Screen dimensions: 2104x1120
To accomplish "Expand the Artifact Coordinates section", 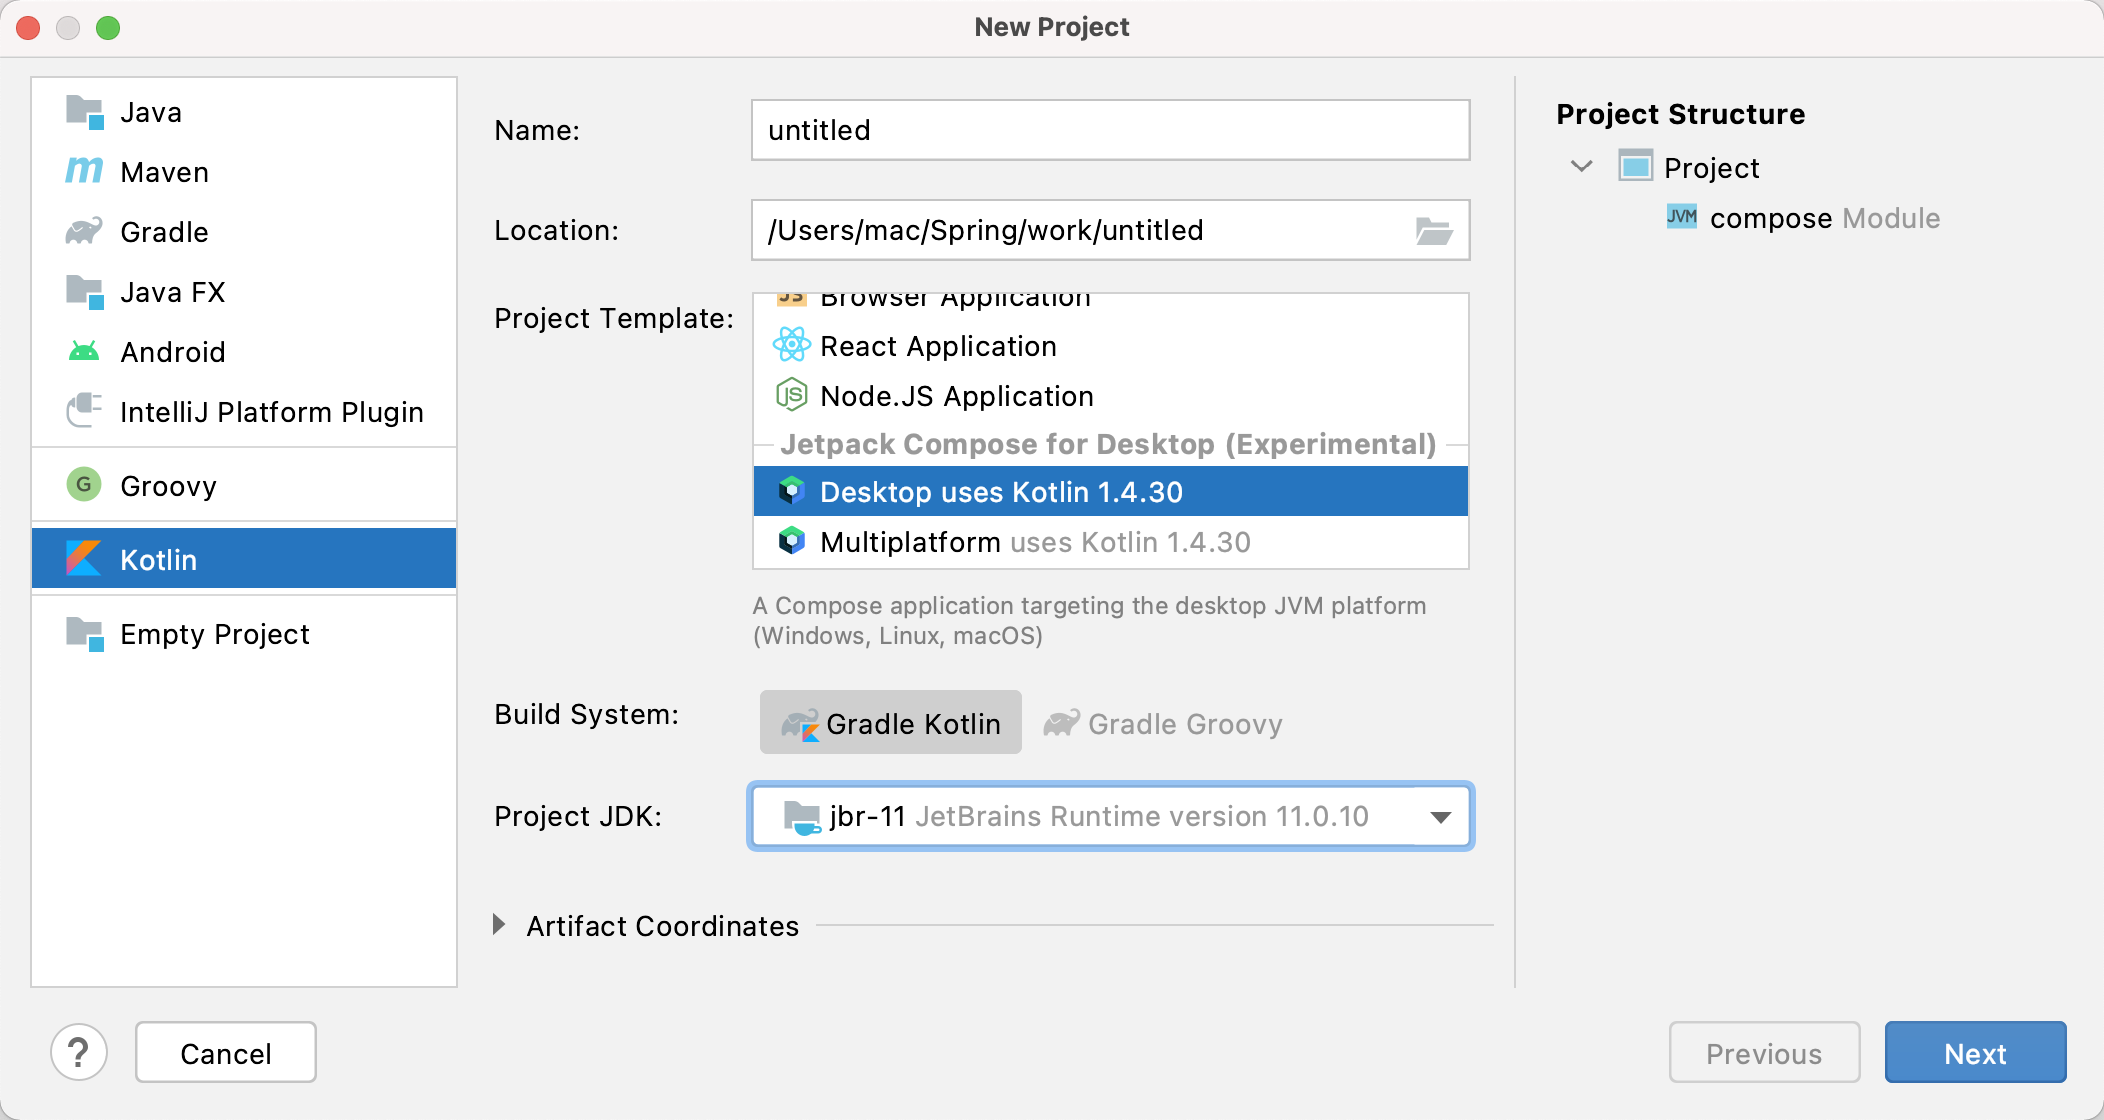I will click(x=499, y=925).
